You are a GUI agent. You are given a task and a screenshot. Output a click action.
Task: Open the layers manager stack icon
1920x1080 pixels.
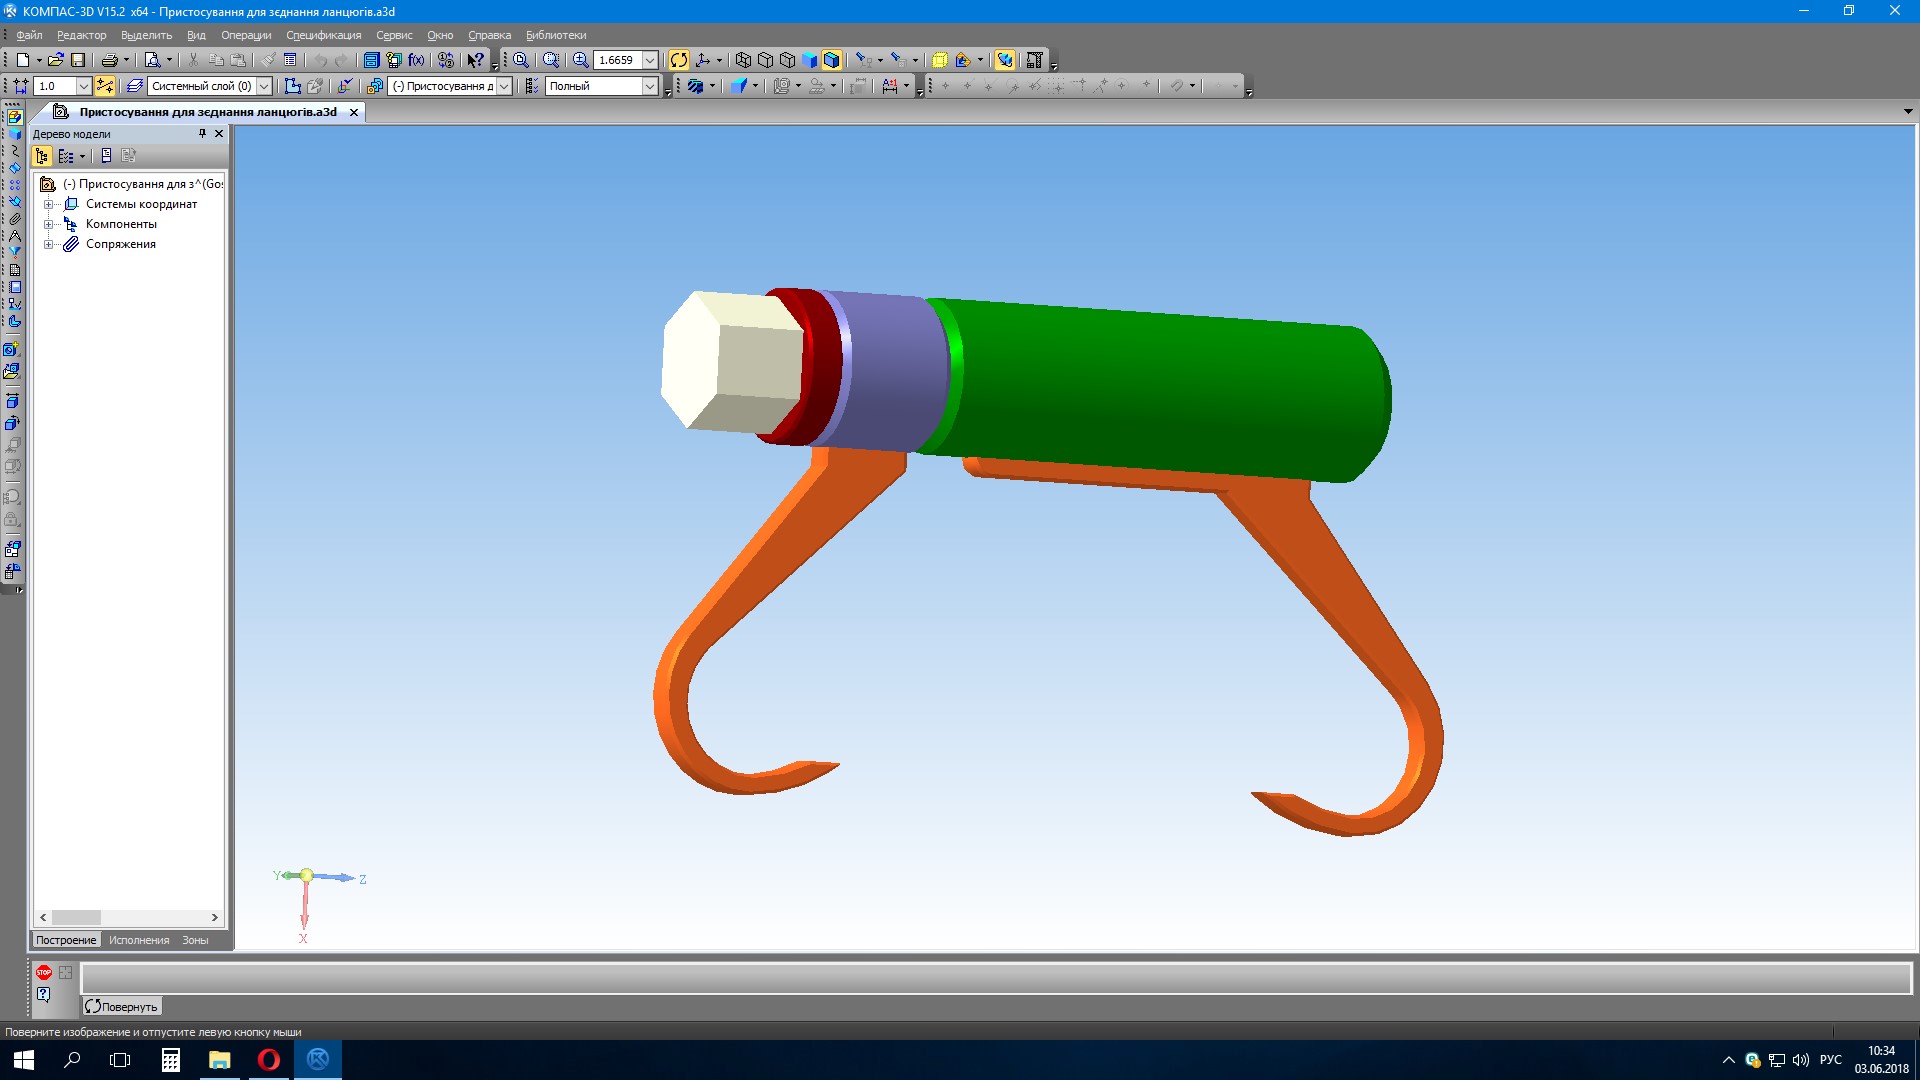135,86
